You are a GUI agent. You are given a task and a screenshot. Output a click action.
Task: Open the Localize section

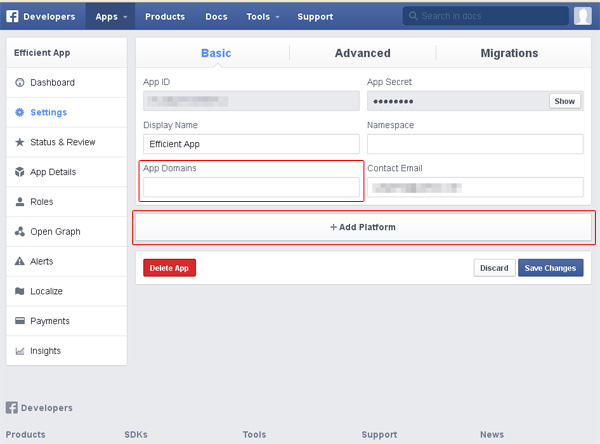coord(67,291)
